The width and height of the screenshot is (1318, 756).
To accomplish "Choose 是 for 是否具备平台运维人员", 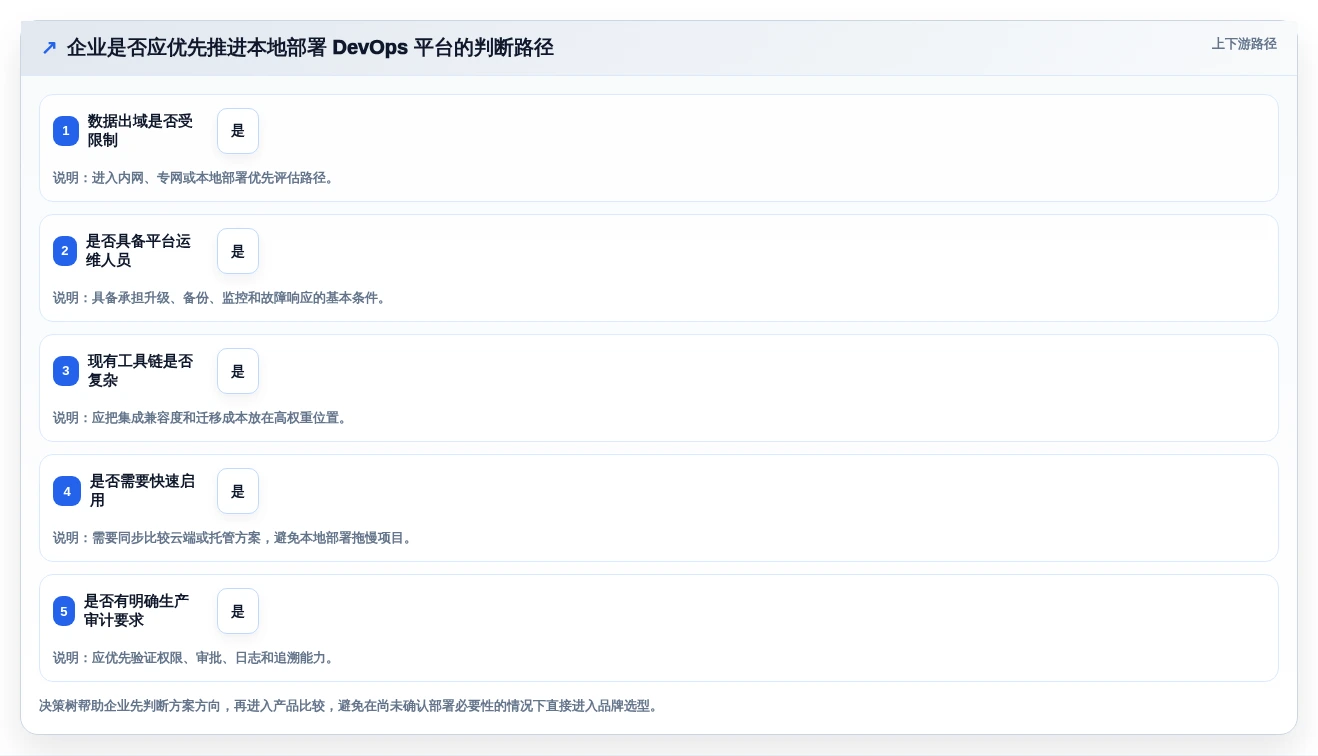I will [238, 251].
